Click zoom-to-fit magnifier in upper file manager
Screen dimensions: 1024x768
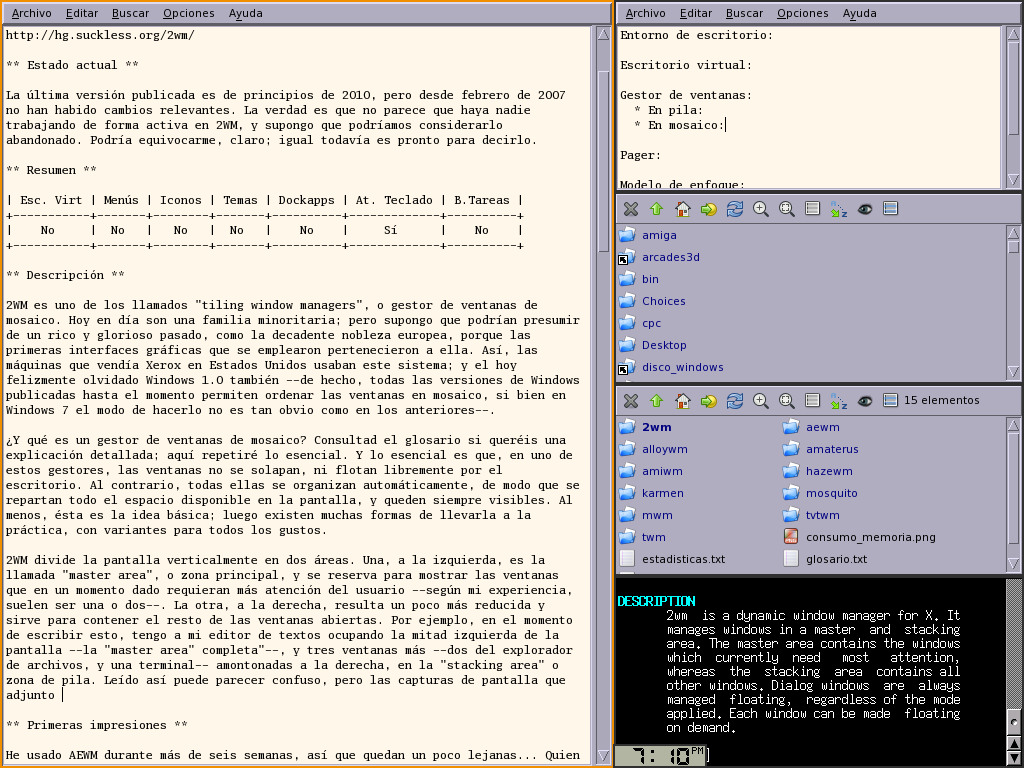pos(787,209)
